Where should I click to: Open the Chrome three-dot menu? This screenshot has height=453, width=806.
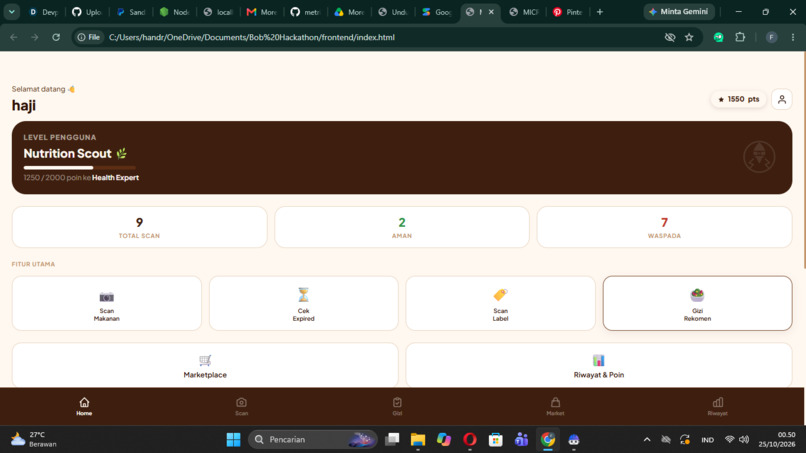pos(793,37)
